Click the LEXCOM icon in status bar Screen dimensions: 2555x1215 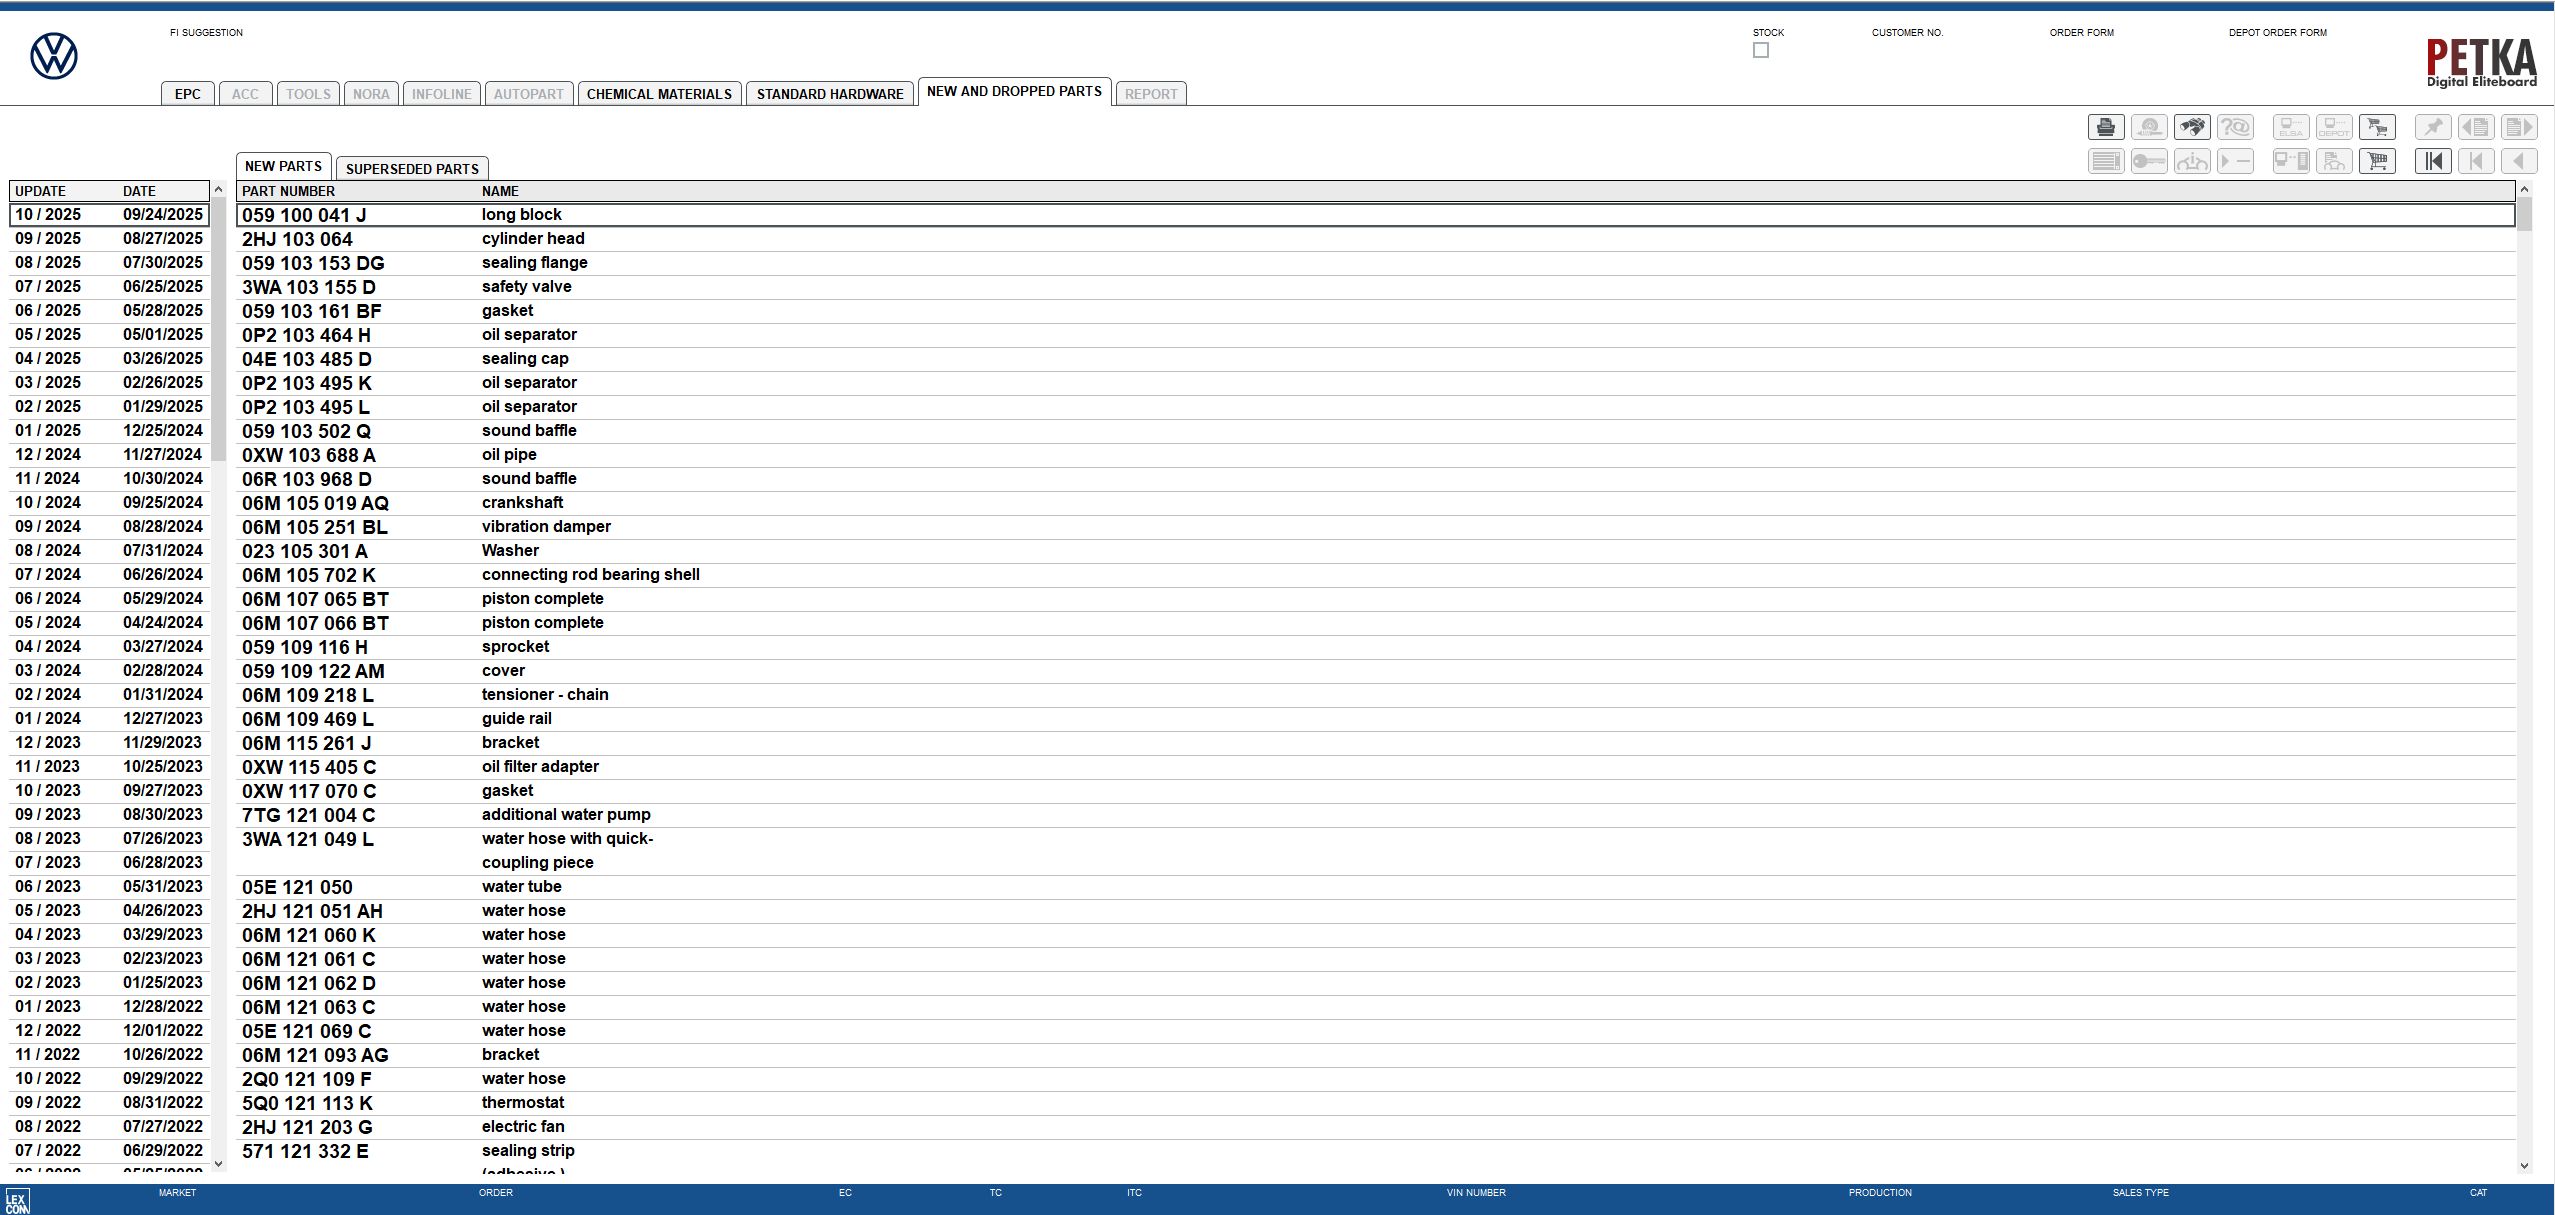pos(17,1201)
